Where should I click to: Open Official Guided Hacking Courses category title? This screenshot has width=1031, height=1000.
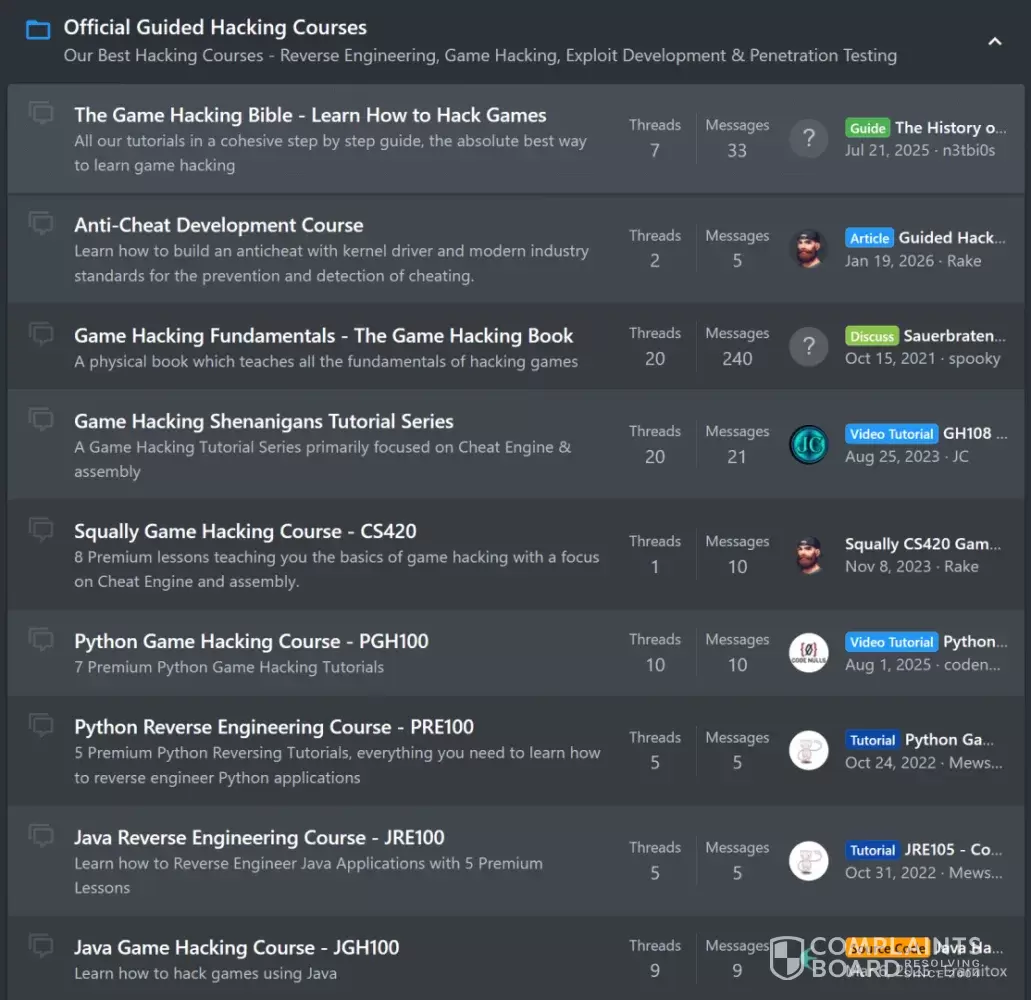[x=215, y=28]
